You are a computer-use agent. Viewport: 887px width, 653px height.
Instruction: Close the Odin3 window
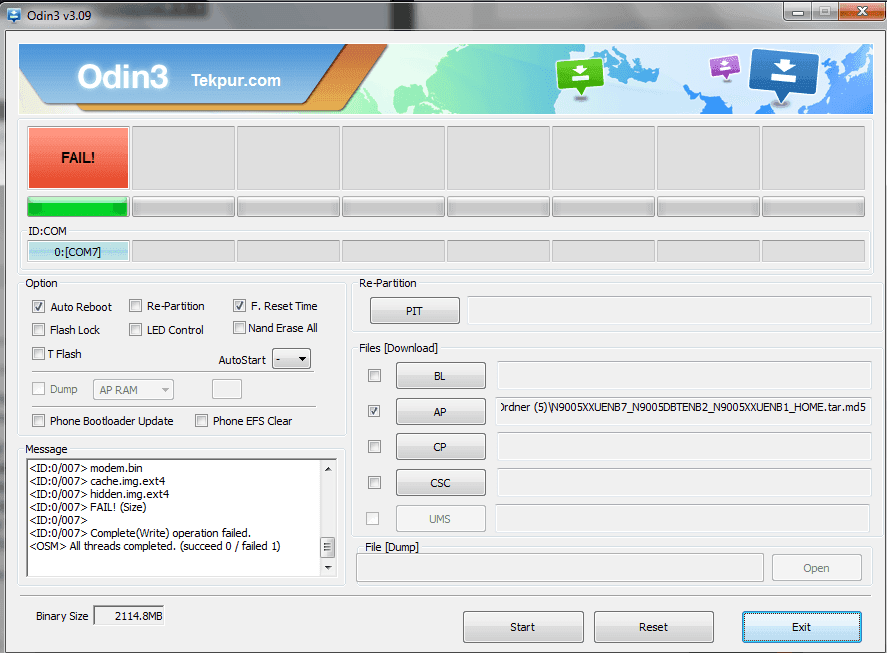tap(862, 11)
